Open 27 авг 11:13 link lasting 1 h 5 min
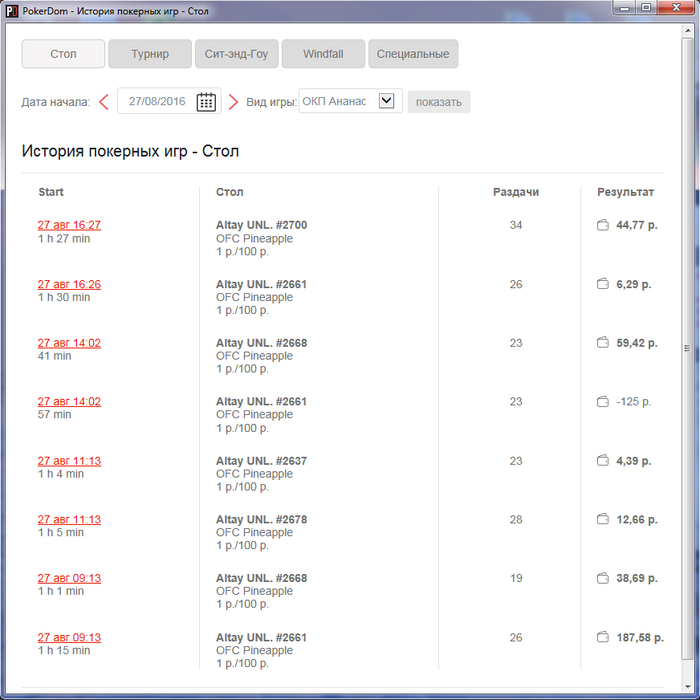The image size is (700, 700). click(69, 520)
